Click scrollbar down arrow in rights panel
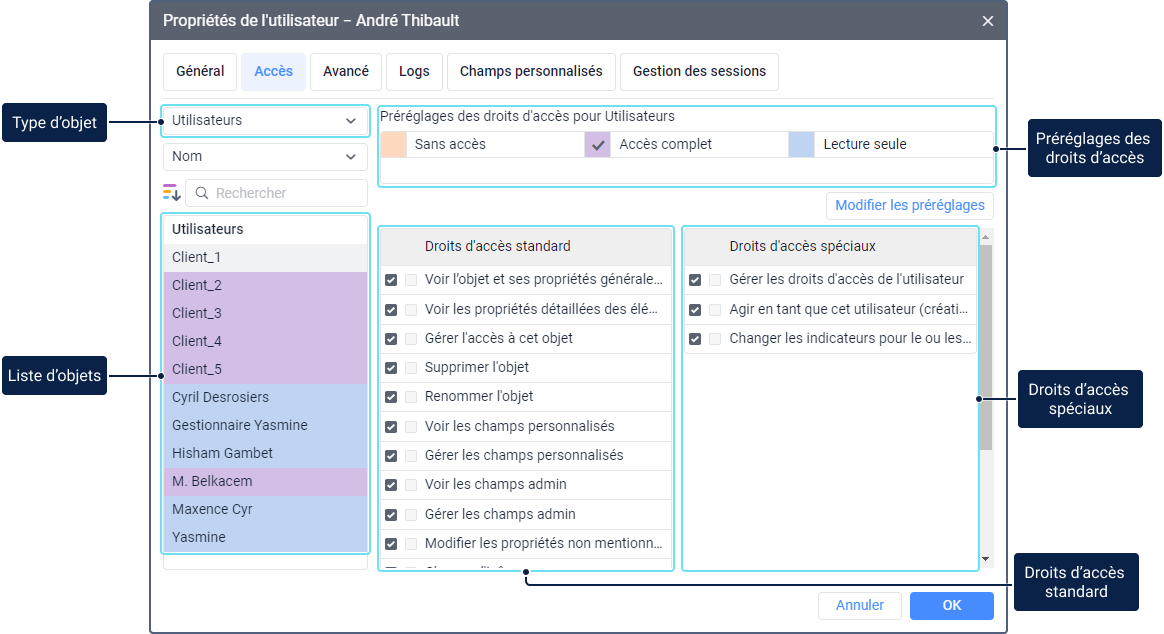 (985, 559)
